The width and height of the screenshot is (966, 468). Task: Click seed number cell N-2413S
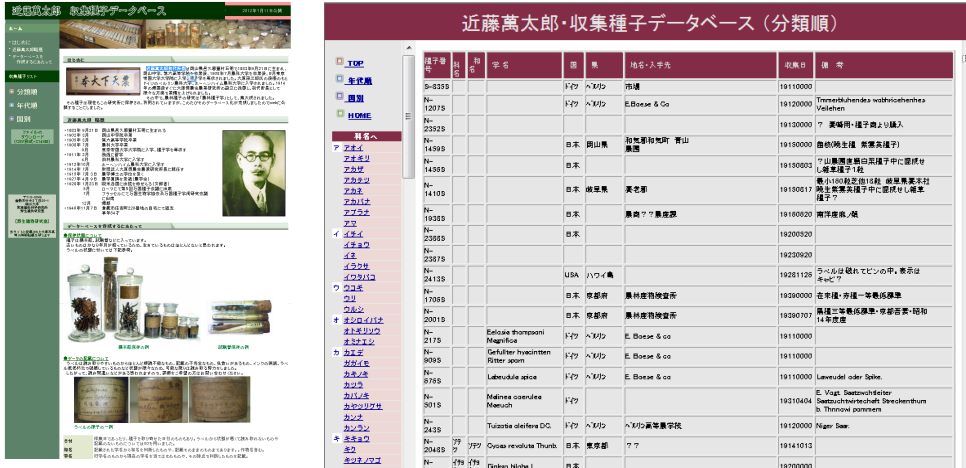click(x=437, y=275)
